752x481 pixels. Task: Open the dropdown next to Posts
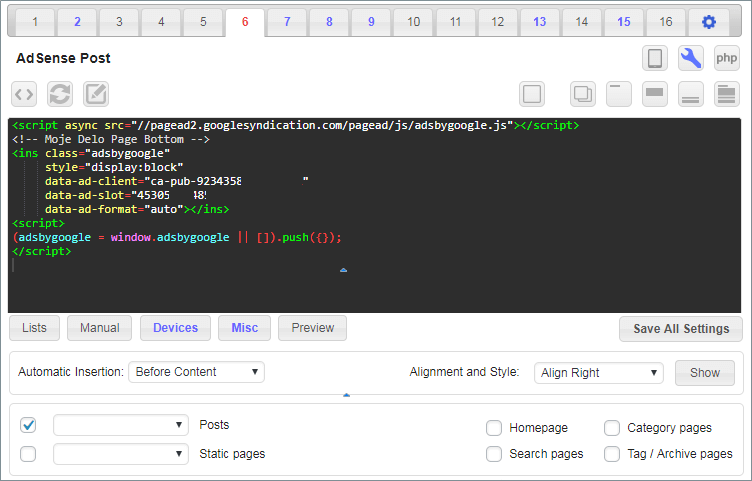click(120, 425)
